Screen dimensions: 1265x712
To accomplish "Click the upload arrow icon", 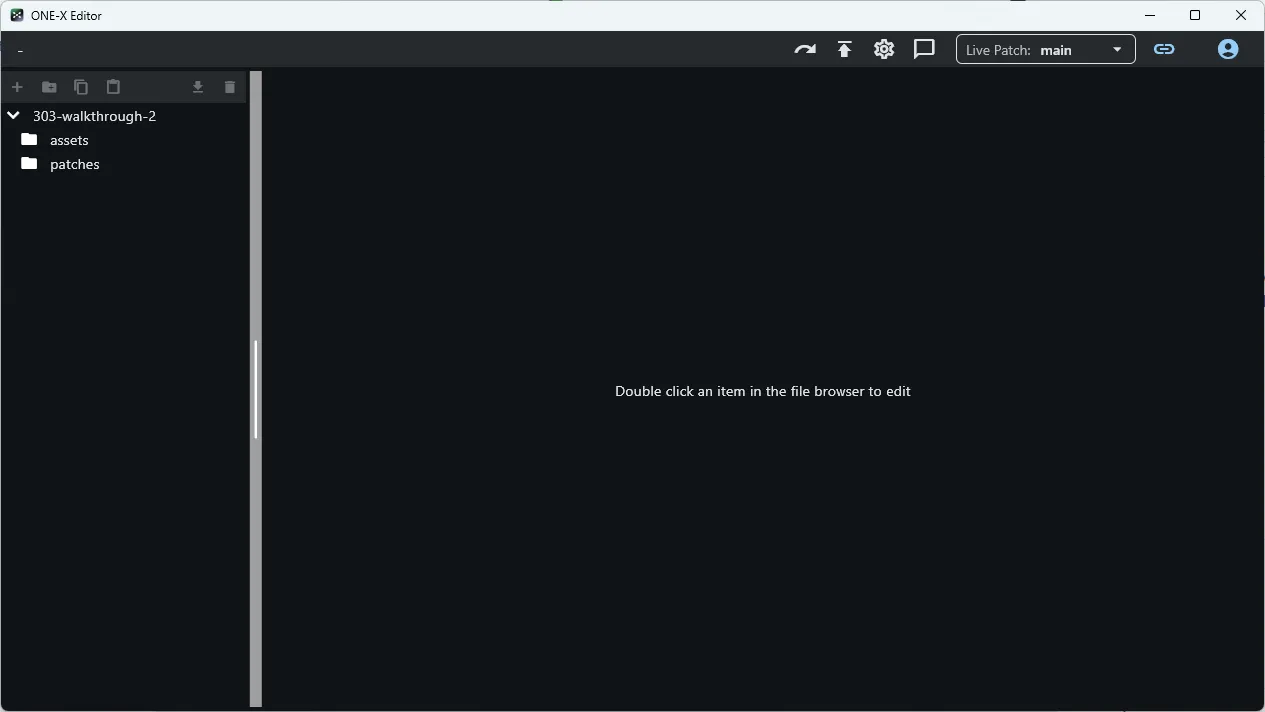I will pyautogui.click(x=845, y=49).
